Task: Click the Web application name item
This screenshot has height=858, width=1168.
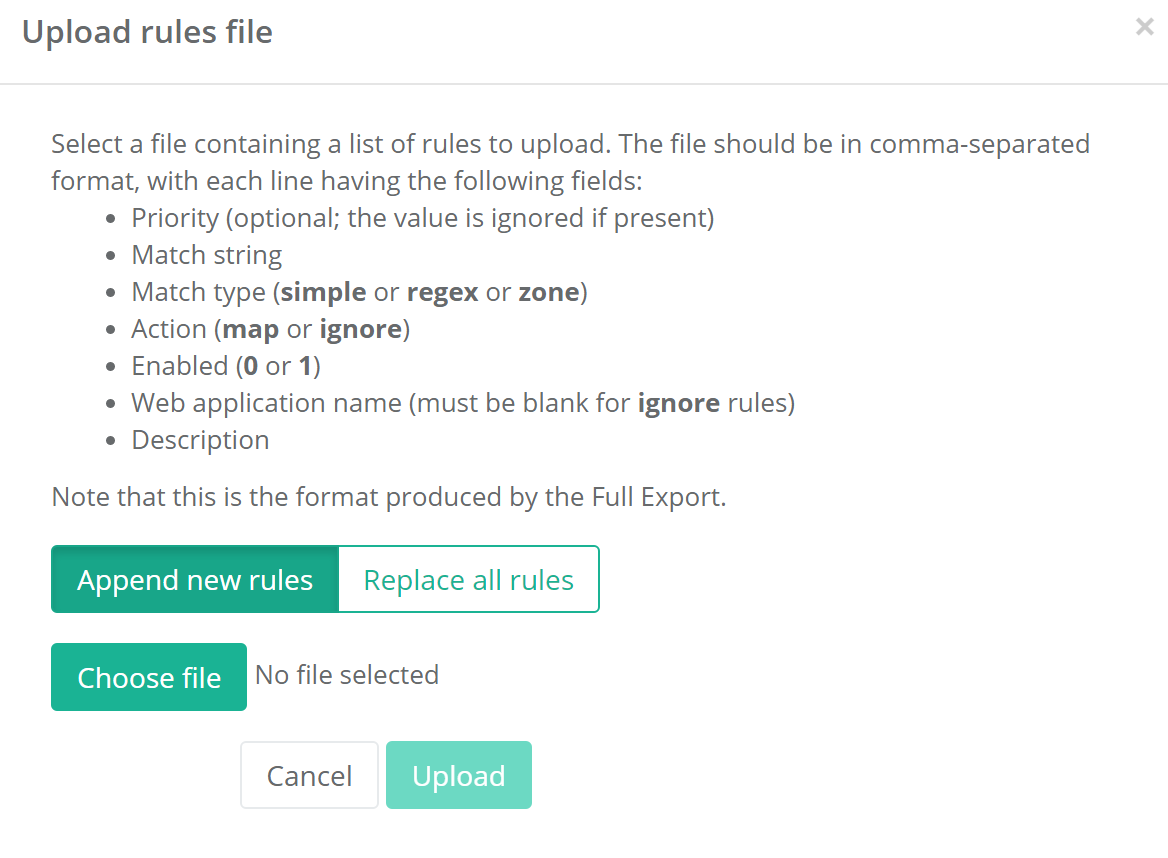Action: tap(462, 403)
